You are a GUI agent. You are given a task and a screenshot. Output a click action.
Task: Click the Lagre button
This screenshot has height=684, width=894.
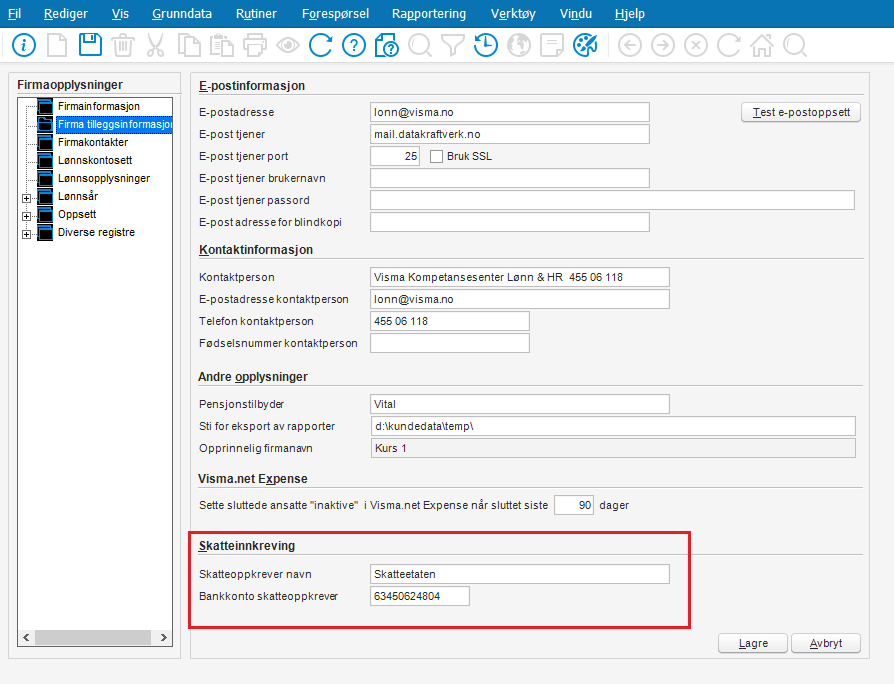(x=753, y=643)
